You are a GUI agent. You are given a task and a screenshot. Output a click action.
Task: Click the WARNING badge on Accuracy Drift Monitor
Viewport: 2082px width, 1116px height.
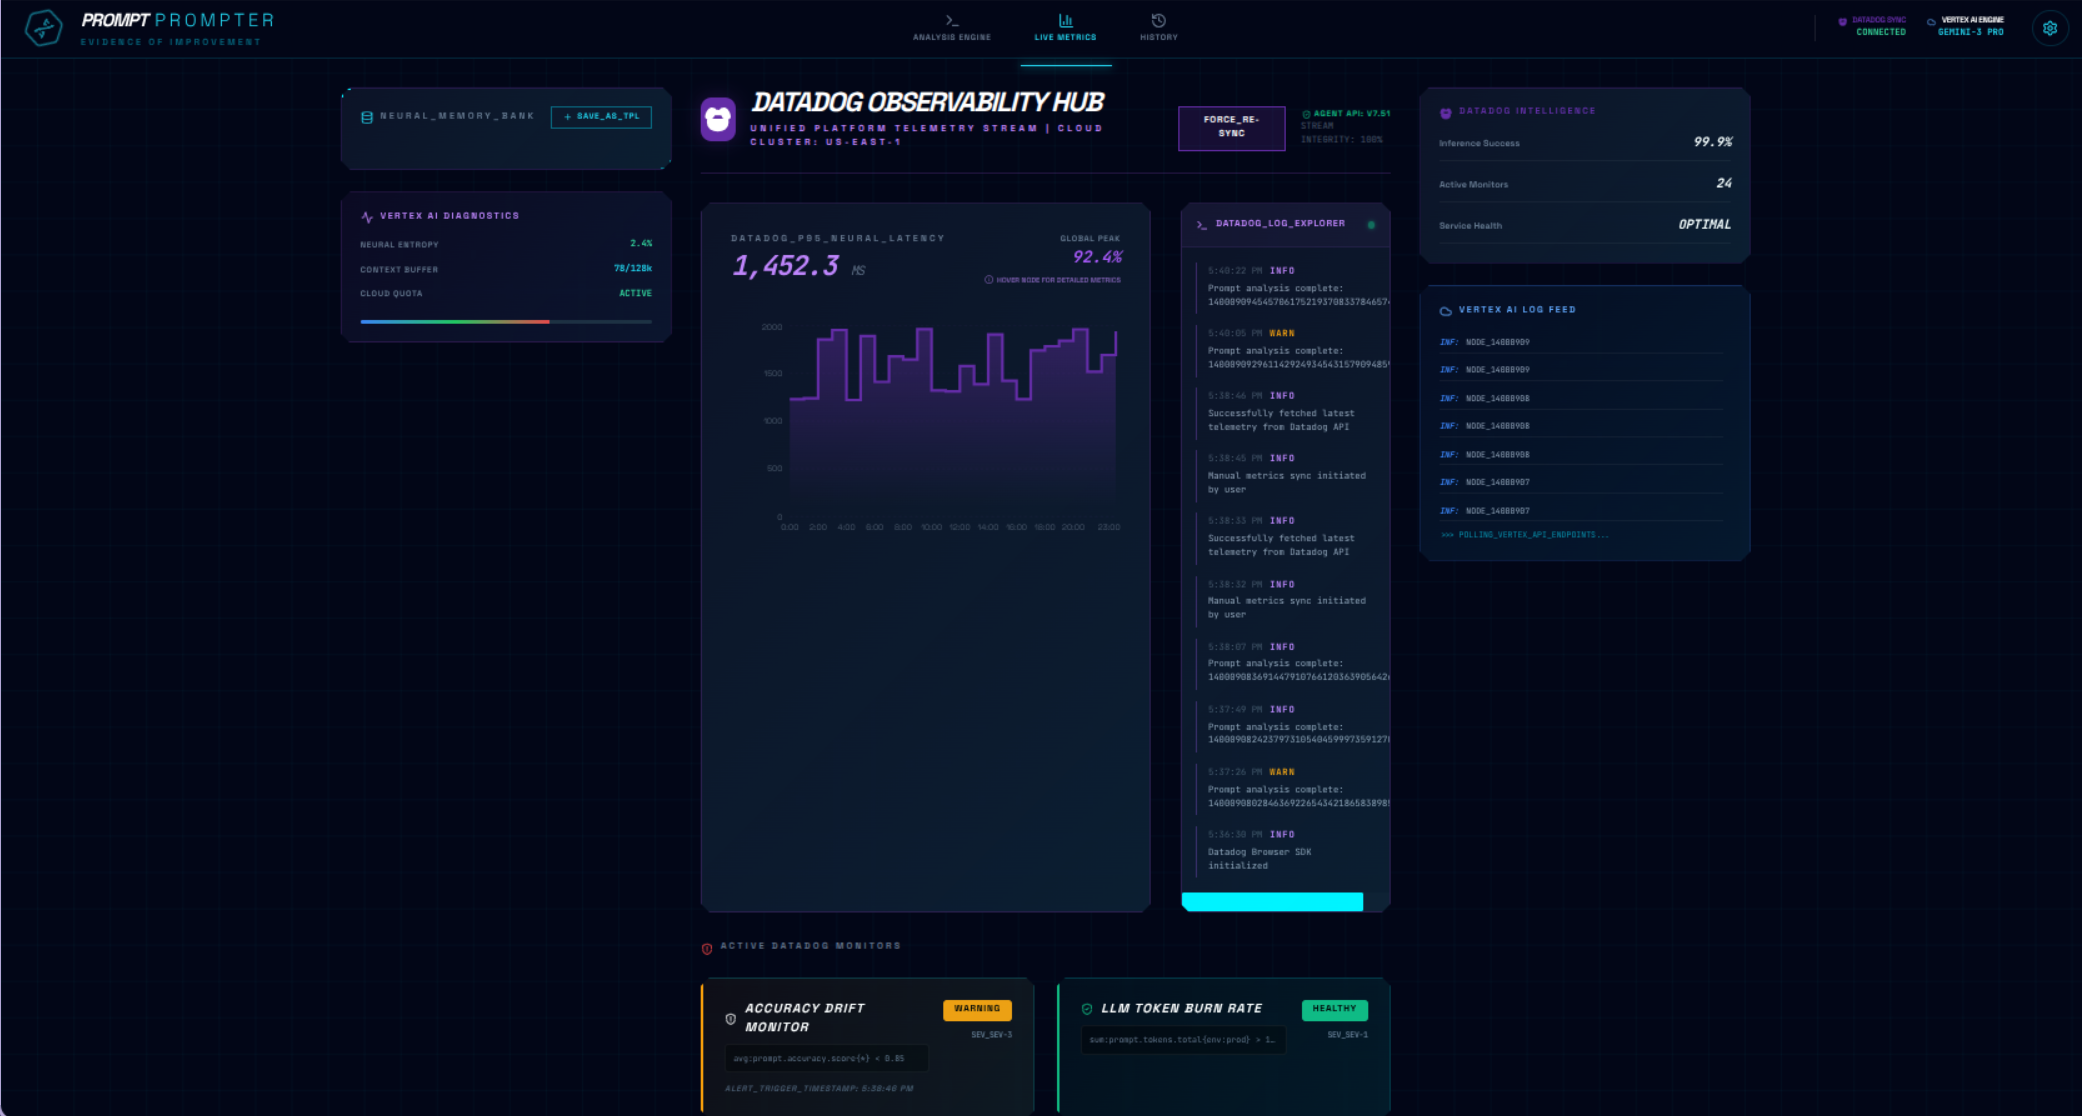tap(977, 1009)
